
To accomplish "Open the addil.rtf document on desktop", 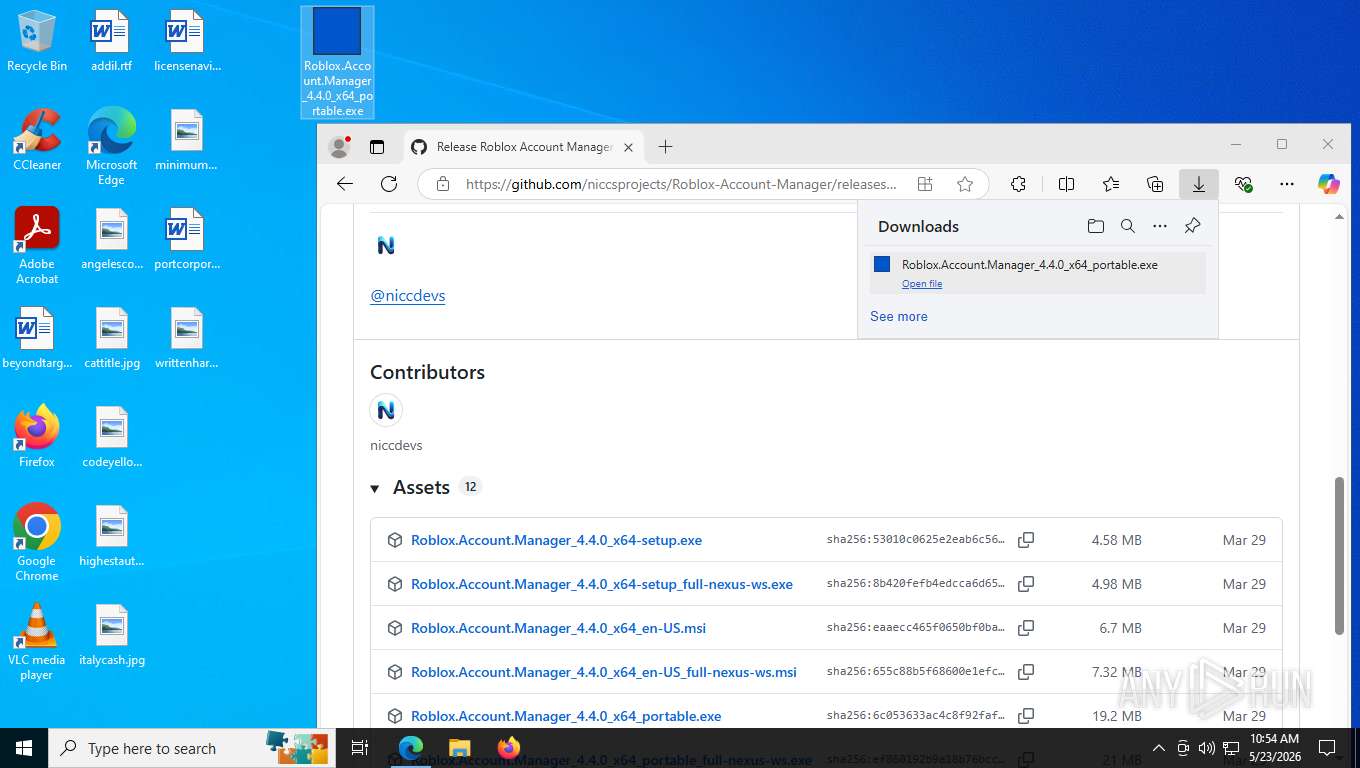I will 111,41.
